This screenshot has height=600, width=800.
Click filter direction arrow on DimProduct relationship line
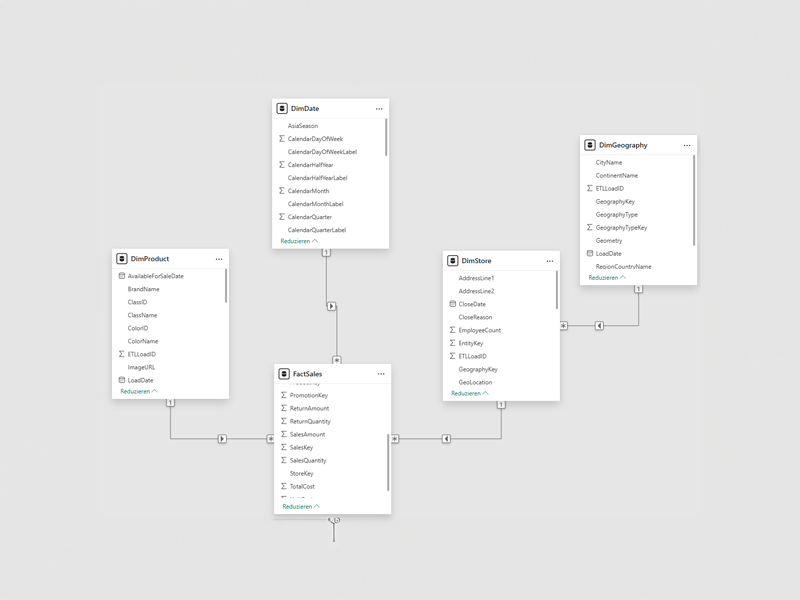[222, 438]
